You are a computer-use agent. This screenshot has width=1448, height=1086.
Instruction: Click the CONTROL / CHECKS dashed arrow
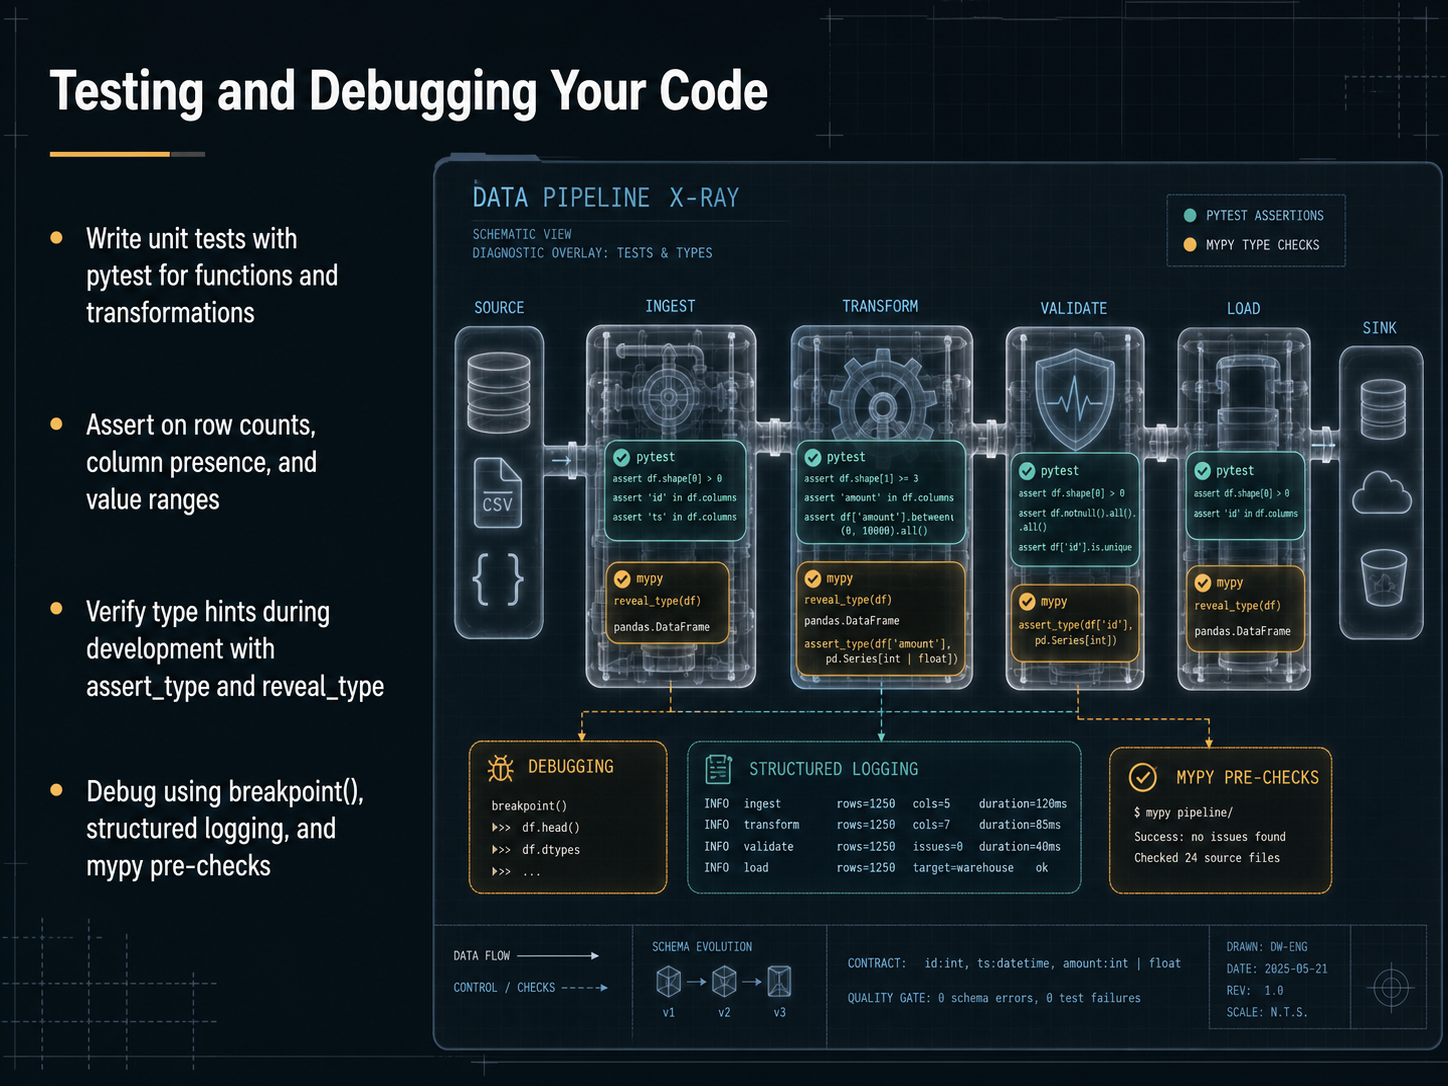coord(584,988)
